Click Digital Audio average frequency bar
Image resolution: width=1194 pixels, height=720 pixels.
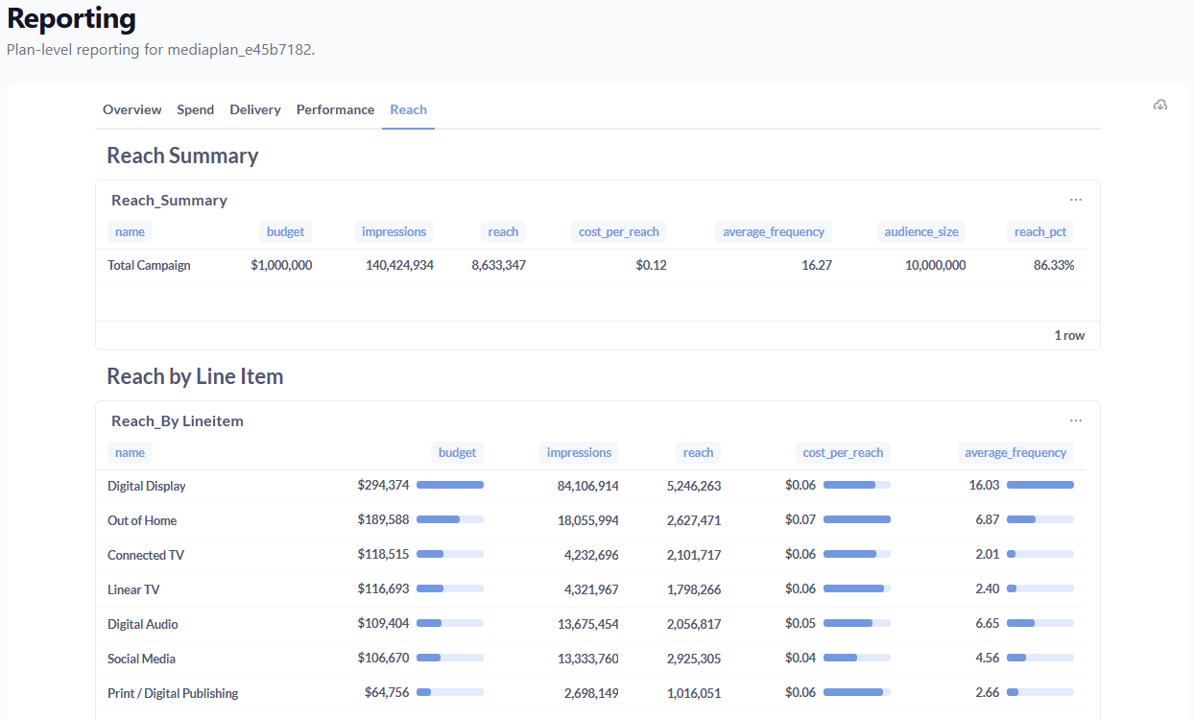[x=1040, y=623]
